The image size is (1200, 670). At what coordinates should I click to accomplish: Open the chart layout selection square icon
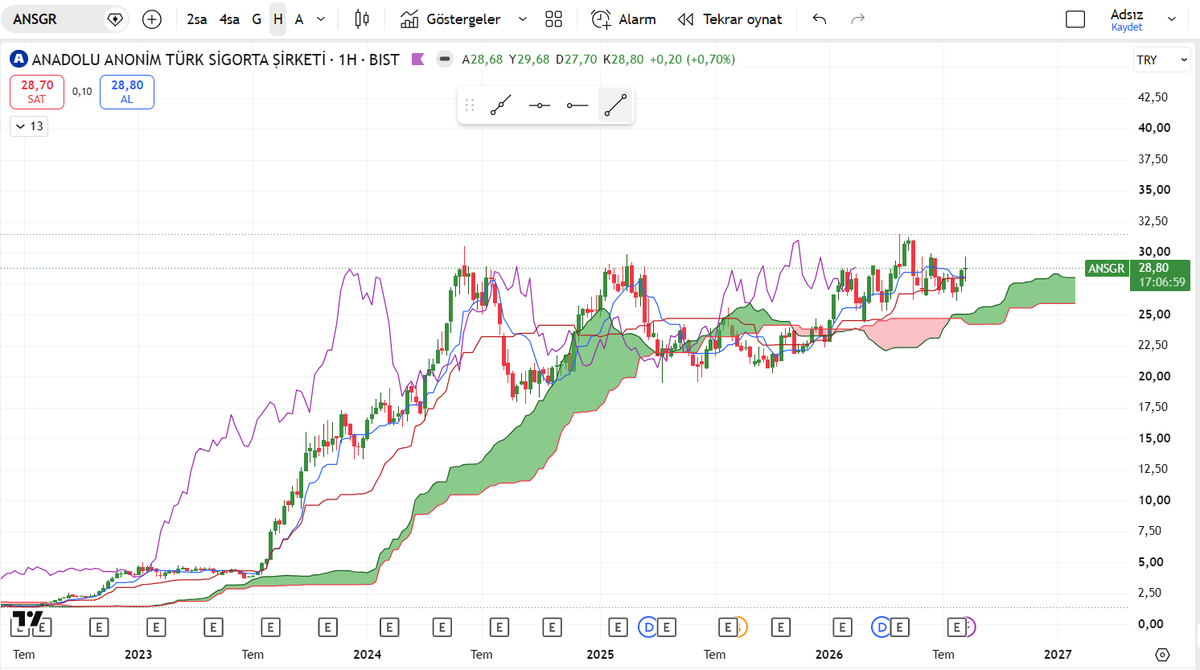[1075, 19]
